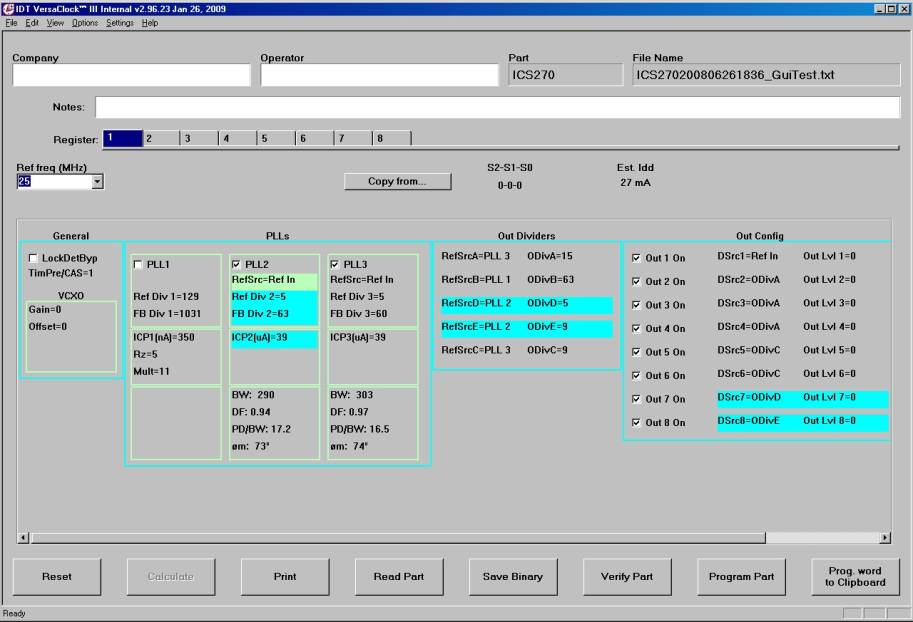Click the Ref Div 1=129 value
The height and width of the screenshot is (622, 913).
pyautogui.click(x=166, y=297)
